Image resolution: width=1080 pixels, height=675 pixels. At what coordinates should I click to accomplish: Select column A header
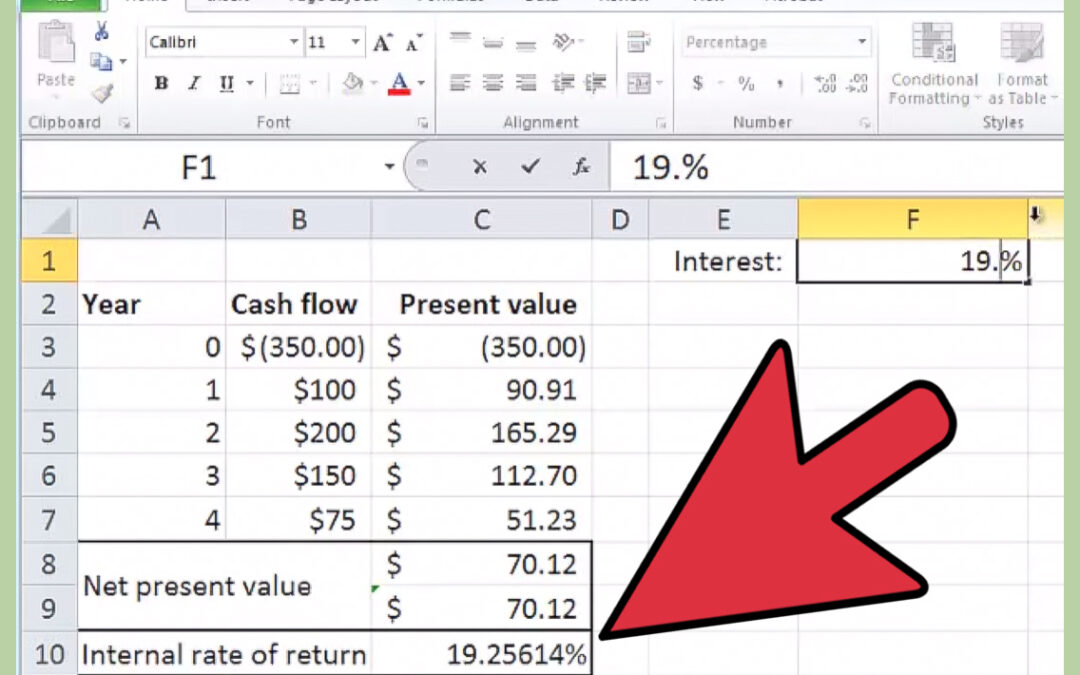click(x=152, y=220)
